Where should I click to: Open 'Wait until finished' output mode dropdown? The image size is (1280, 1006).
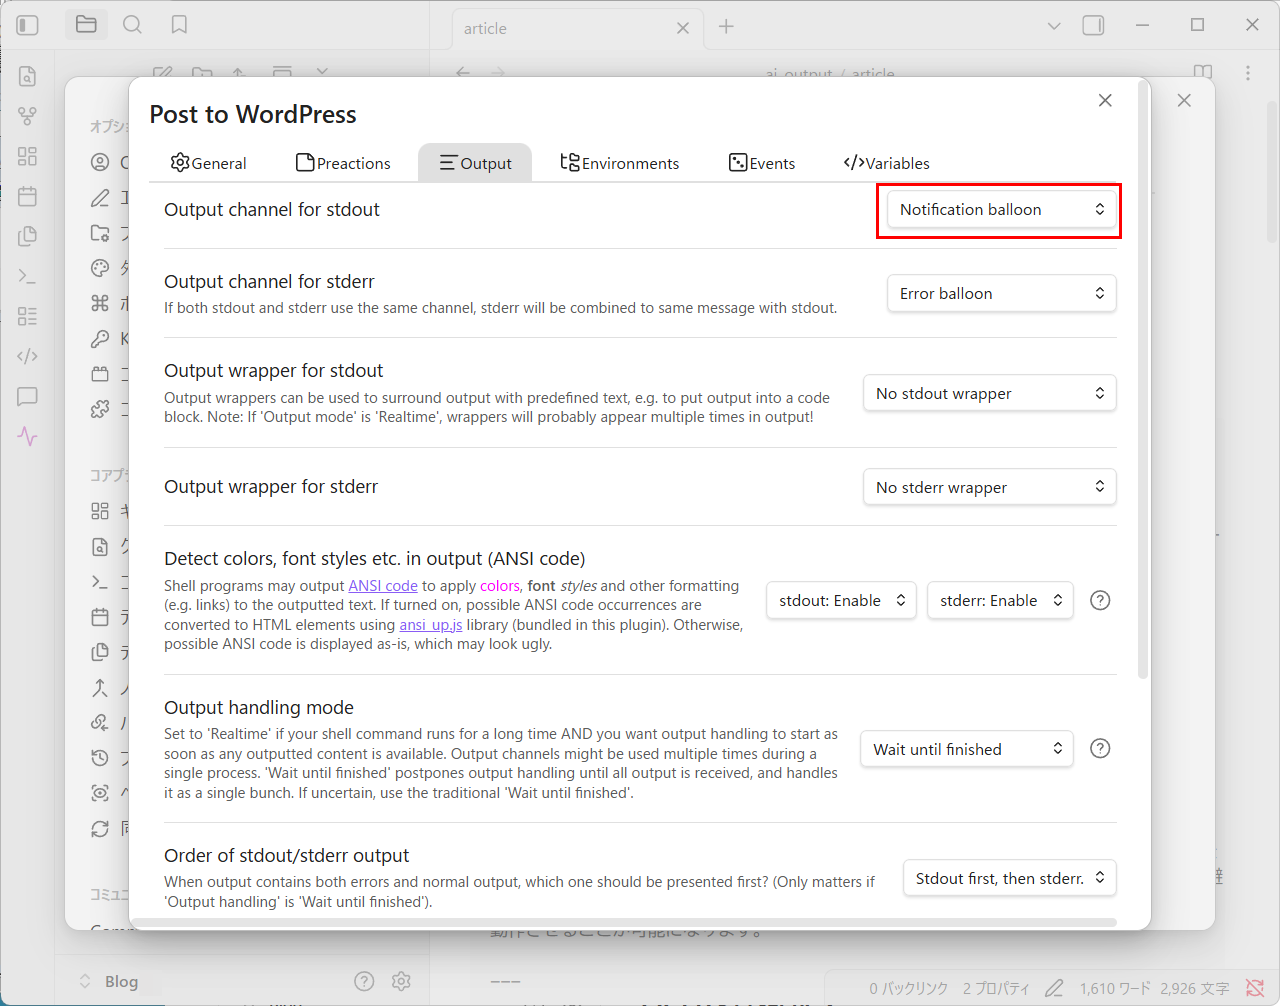(966, 750)
